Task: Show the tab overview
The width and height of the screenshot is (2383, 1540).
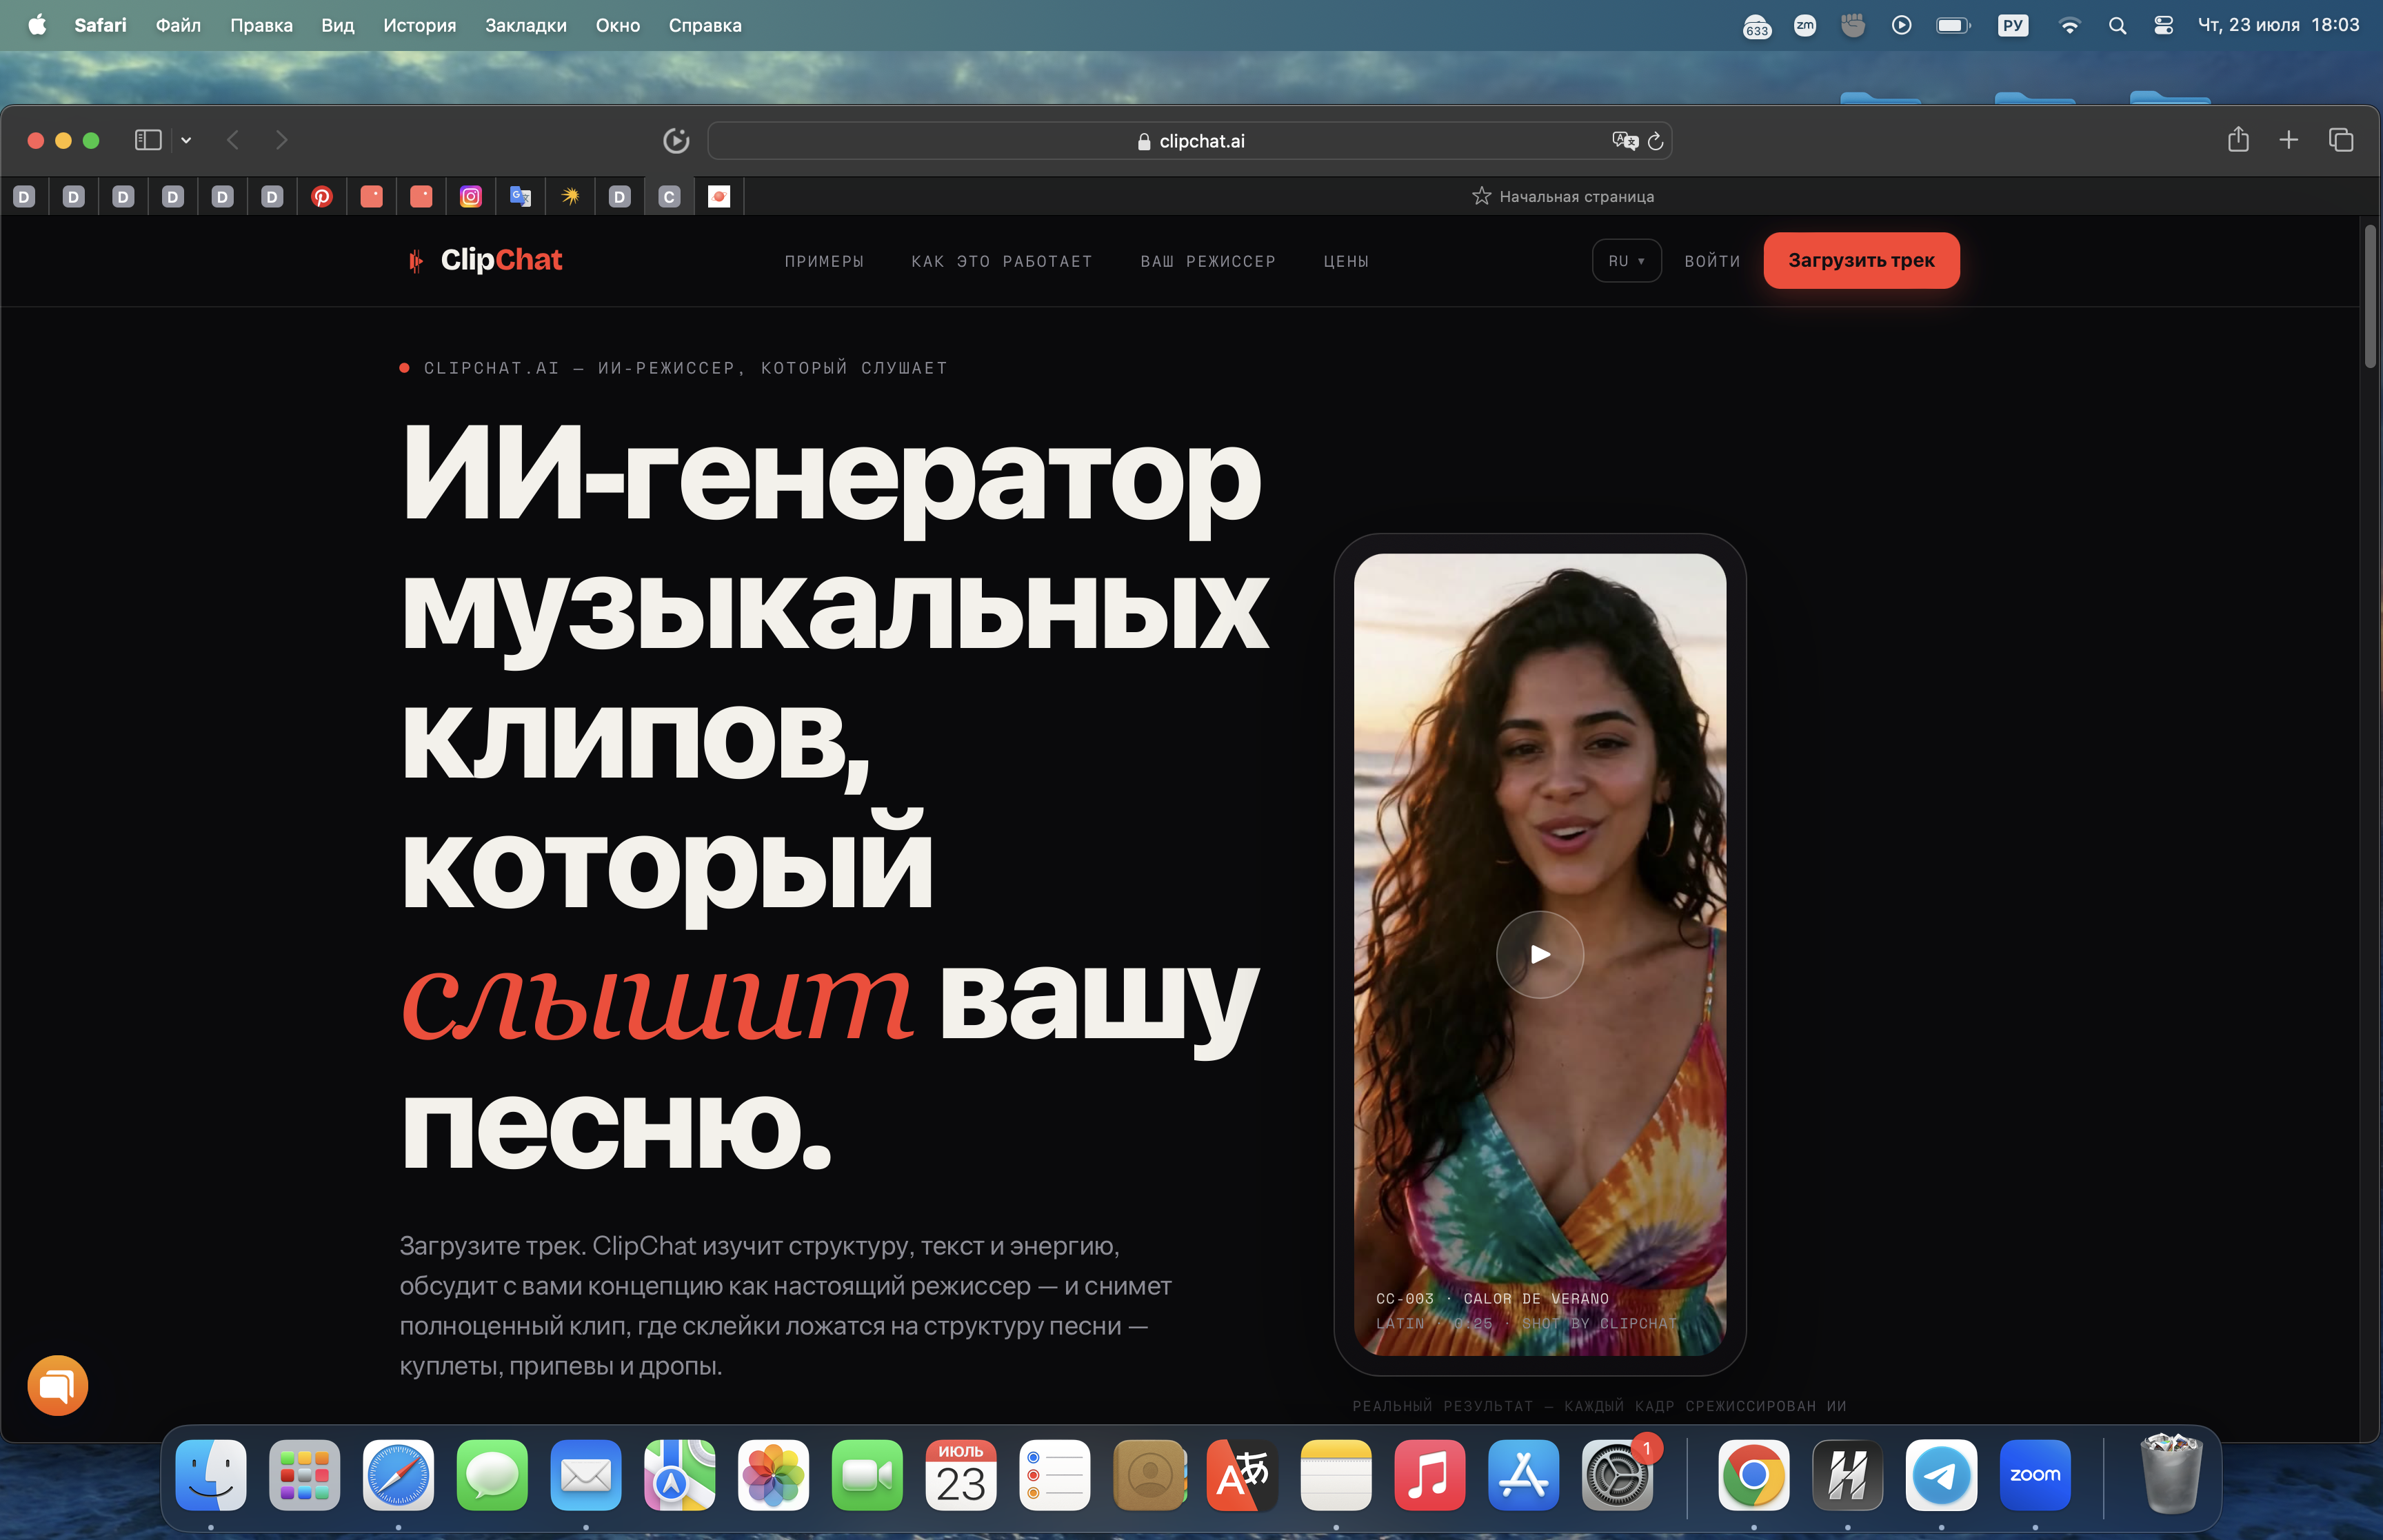Action: [x=2341, y=140]
